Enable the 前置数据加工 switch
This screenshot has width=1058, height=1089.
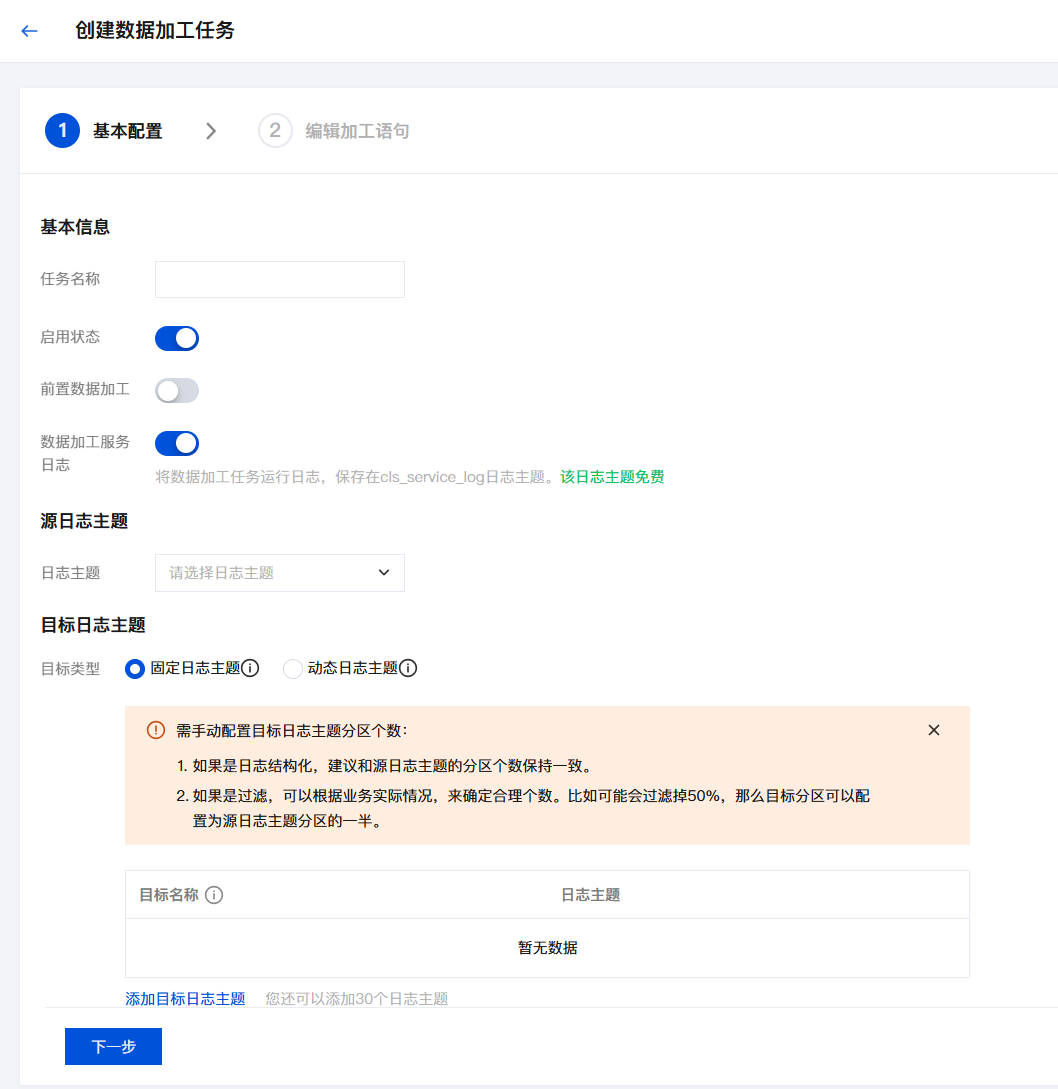tap(176, 390)
